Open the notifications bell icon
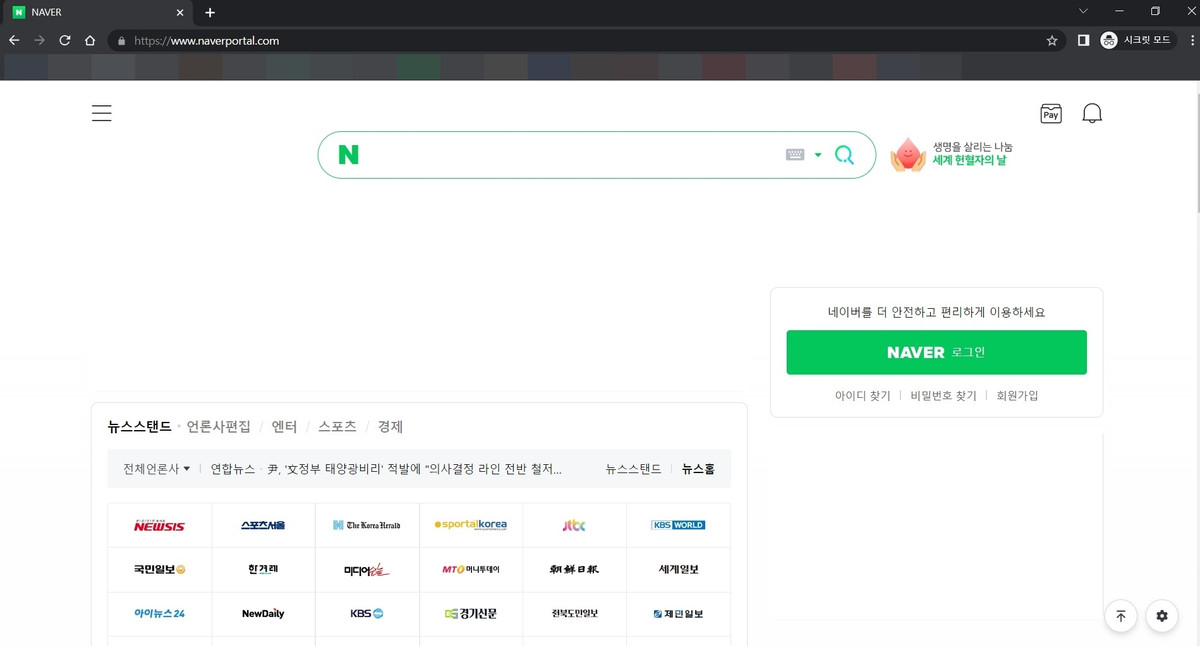 (x=1092, y=114)
